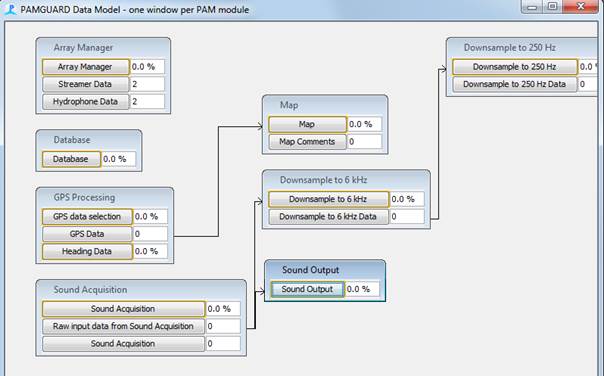The width and height of the screenshot is (604, 376).
Task: Open Downsample to 6 kHz process button
Action: click(x=329, y=199)
